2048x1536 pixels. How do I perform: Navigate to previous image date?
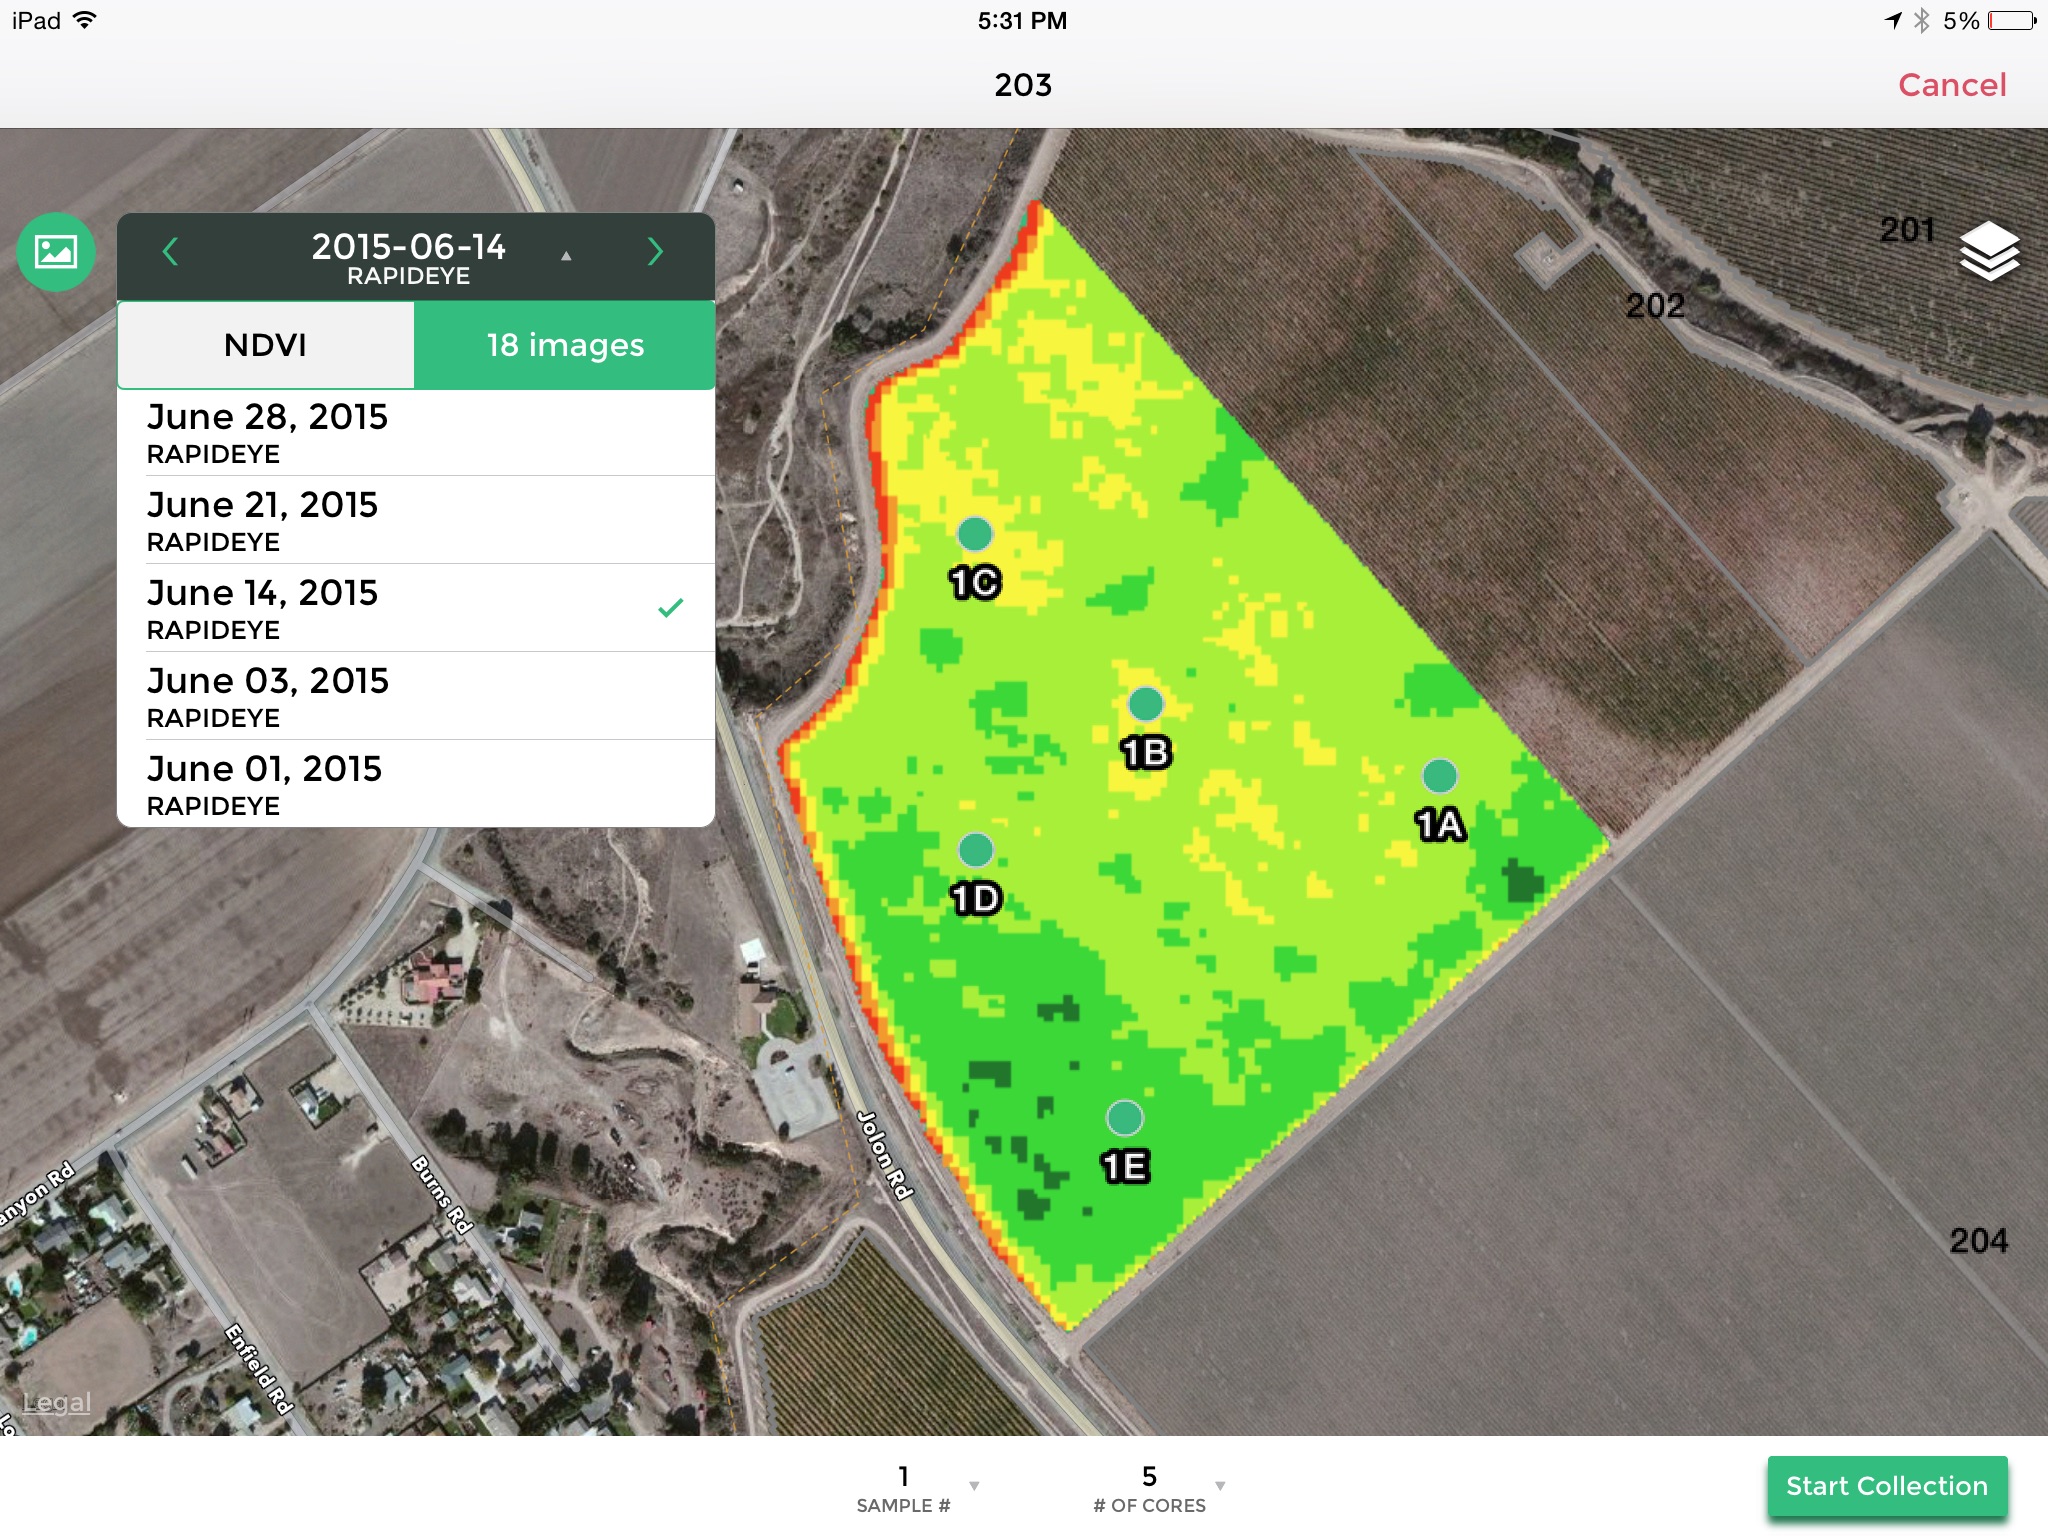(x=168, y=252)
